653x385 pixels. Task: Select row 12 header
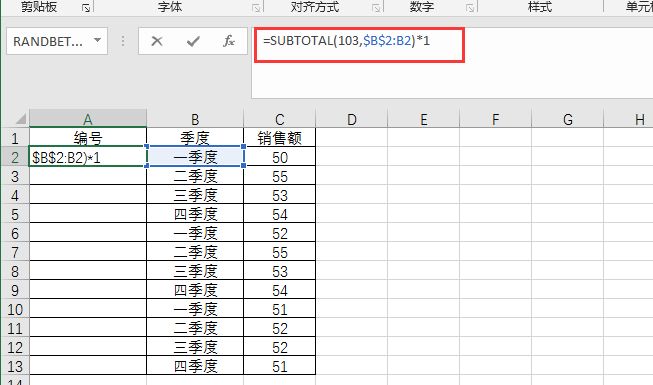coord(15,347)
